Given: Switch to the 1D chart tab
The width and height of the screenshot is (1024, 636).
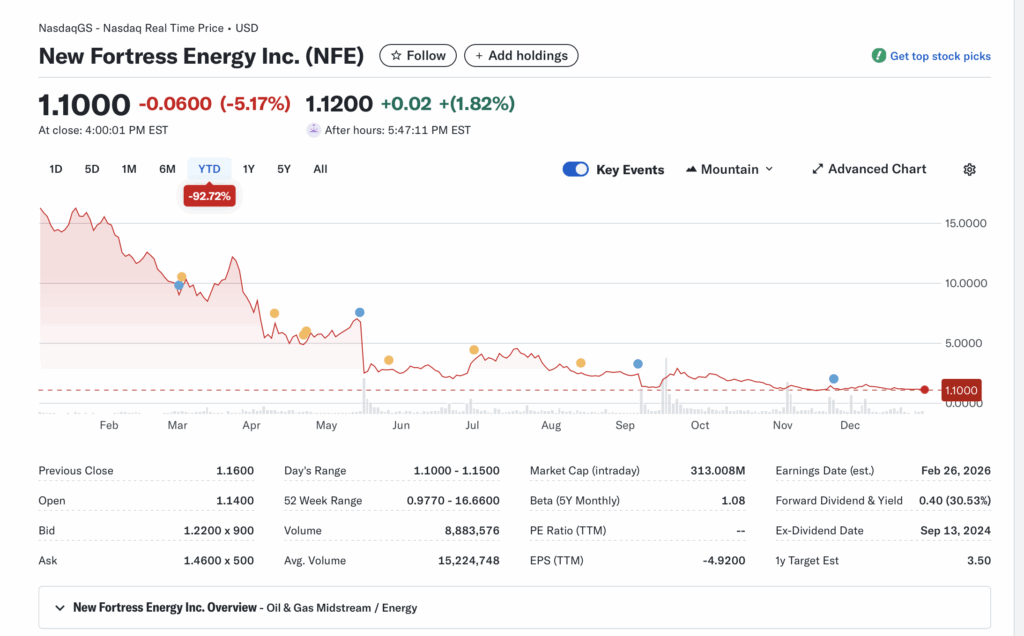Looking at the screenshot, I should click(55, 169).
